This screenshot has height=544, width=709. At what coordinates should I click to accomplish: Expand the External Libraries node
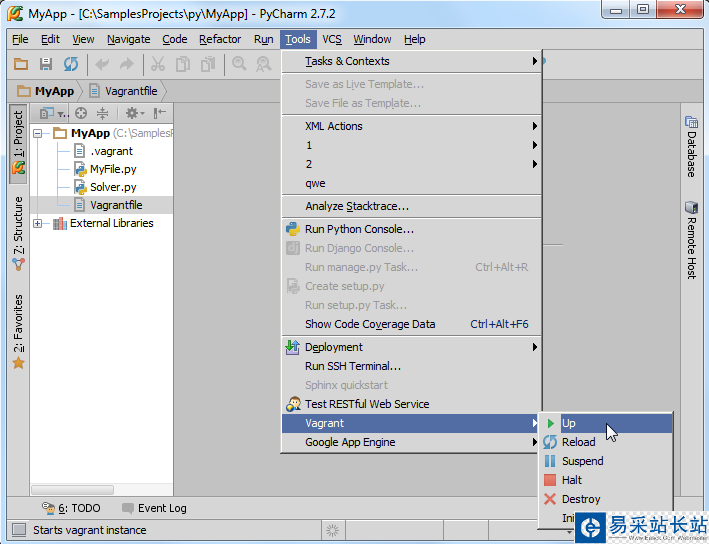38,223
